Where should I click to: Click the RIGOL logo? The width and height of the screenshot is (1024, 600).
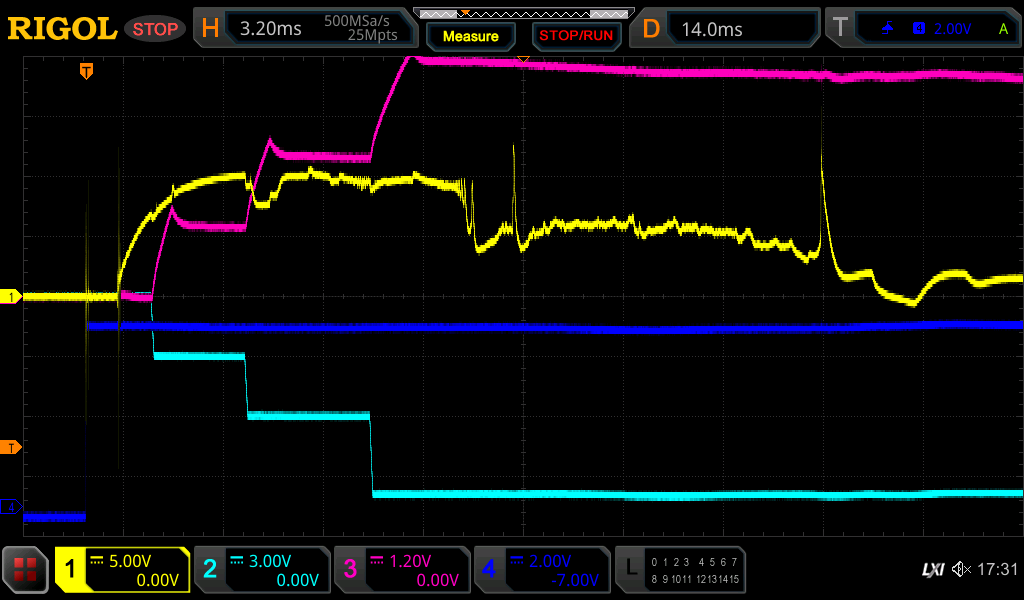[62, 28]
